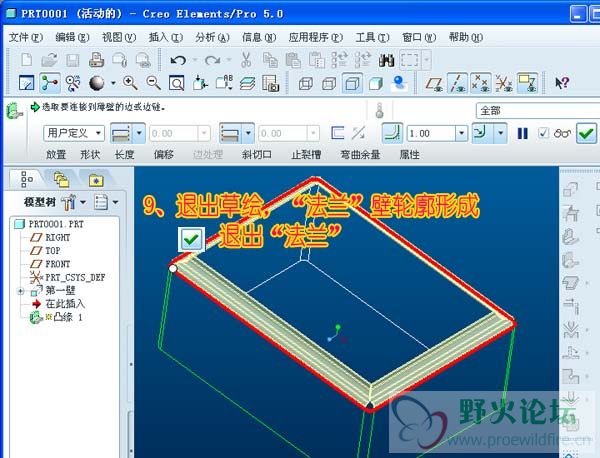Select the folder browser tab
This screenshot has width=600, height=458.
pyautogui.click(x=62, y=179)
